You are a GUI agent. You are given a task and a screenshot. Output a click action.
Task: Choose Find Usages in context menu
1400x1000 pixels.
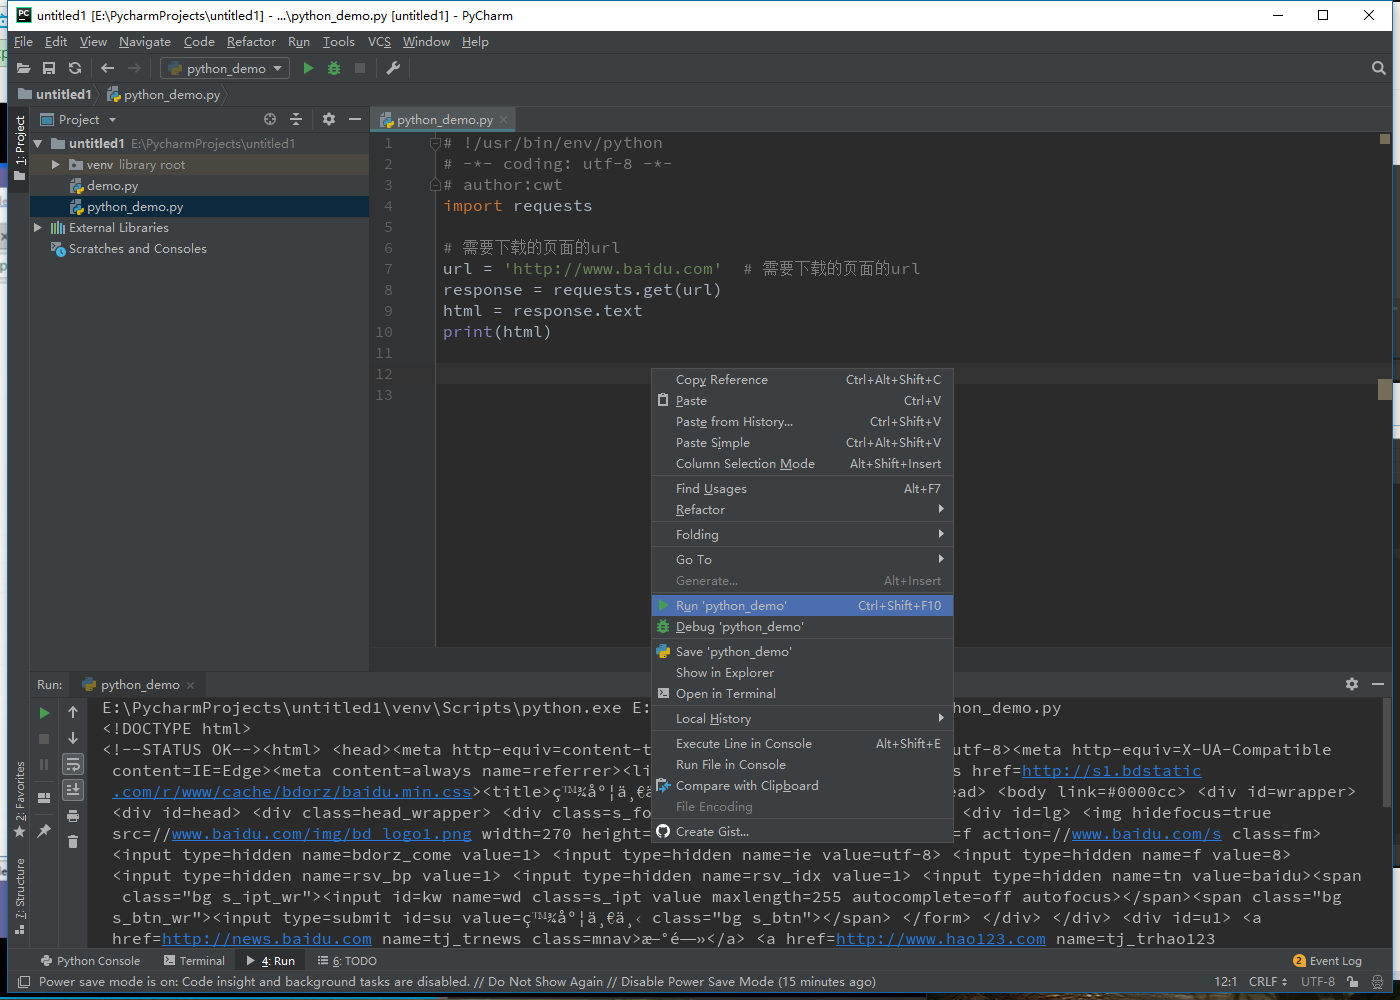(802, 489)
